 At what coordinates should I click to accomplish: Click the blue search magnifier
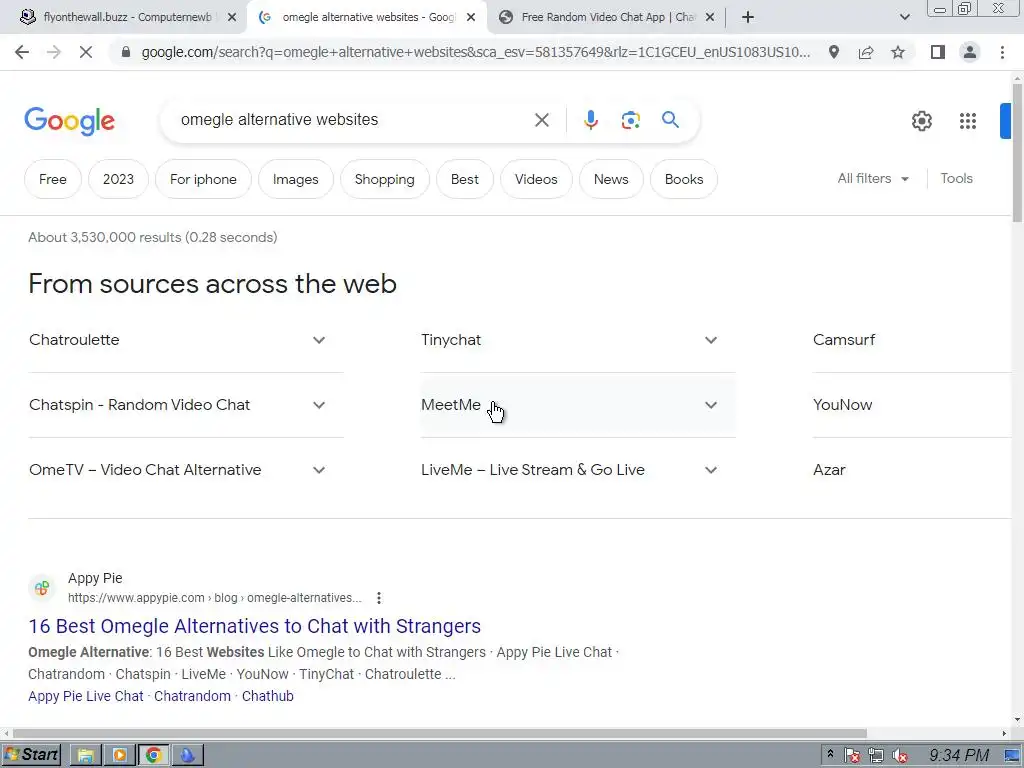[x=670, y=120]
